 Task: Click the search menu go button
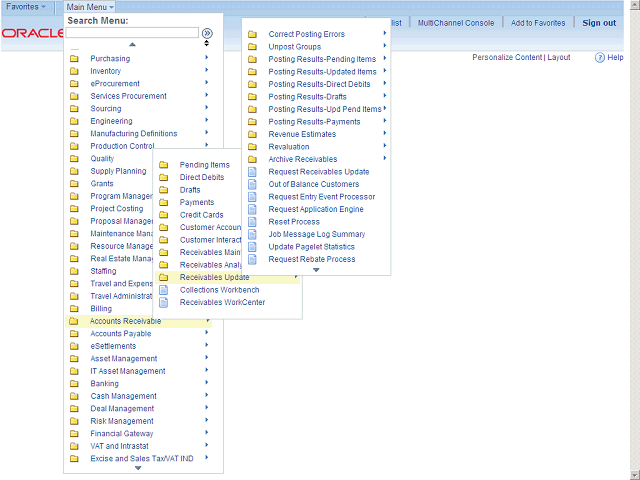[207, 33]
